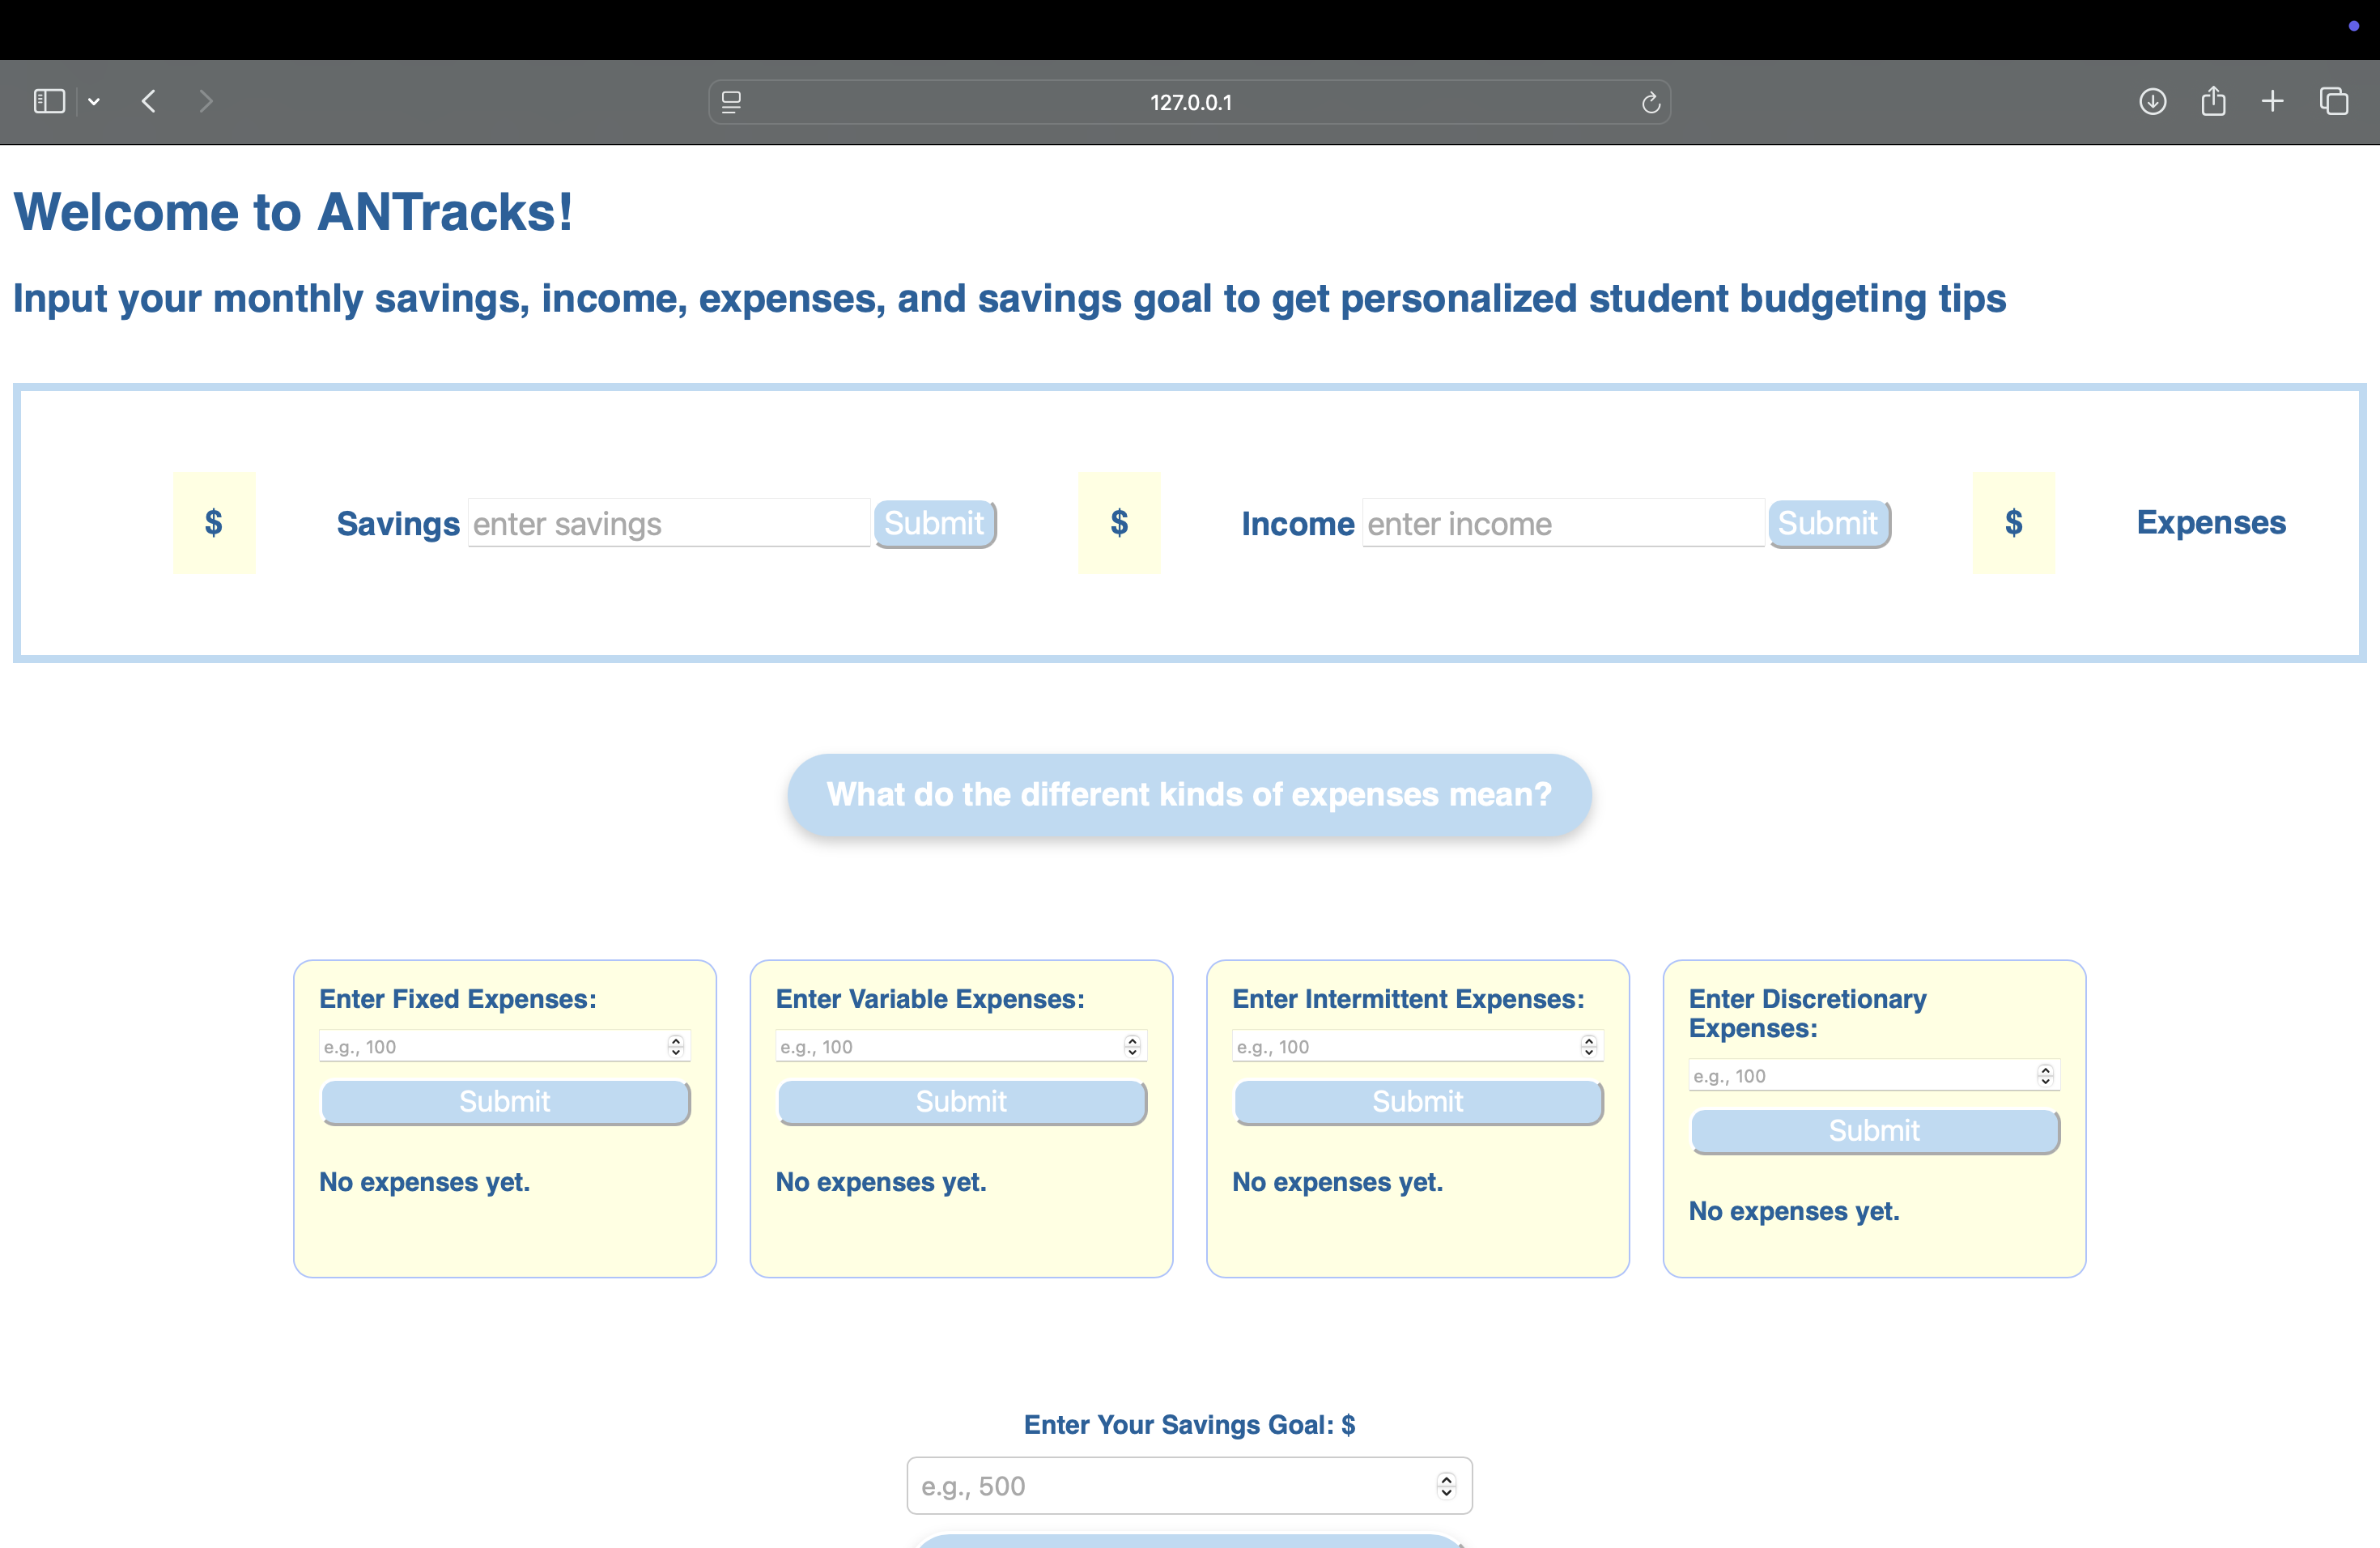
Task: Open a new tab with plus icon
Action: point(2273,101)
